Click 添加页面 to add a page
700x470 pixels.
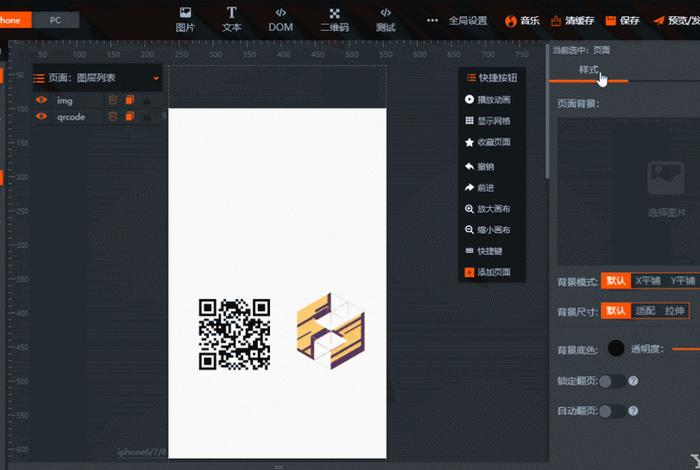tap(488, 272)
